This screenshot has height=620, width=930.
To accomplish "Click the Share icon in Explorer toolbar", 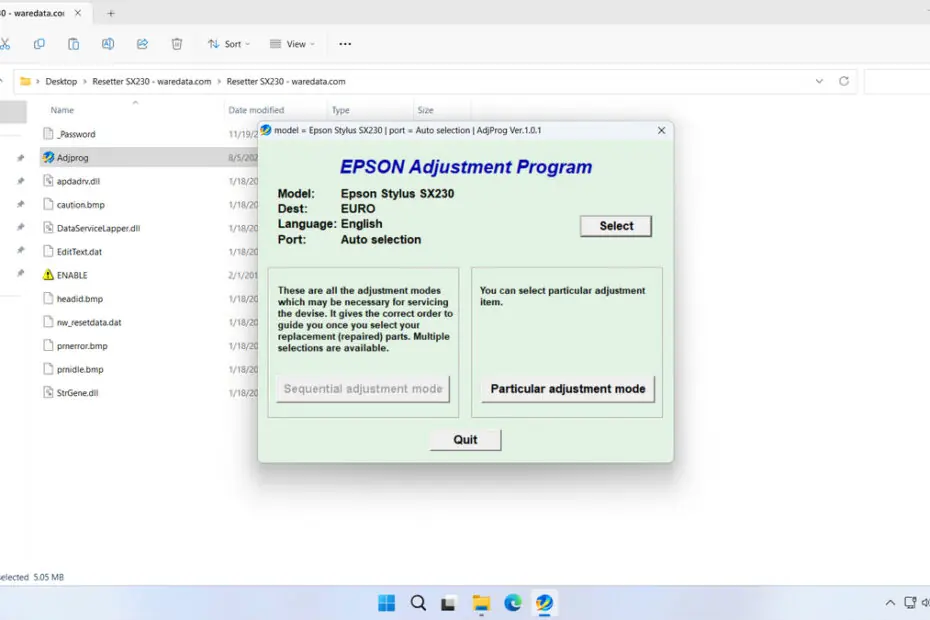I will click(x=142, y=44).
